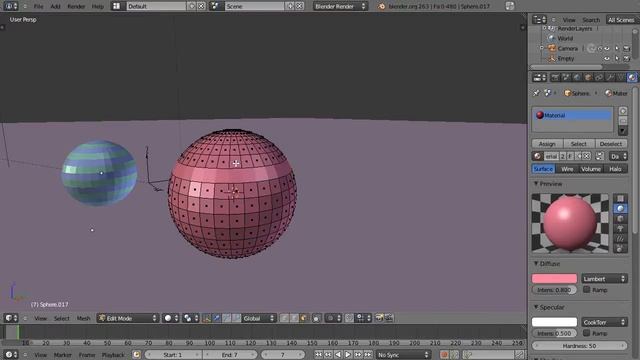The height and width of the screenshot is (360, 640).
Task: Open the No Sync dropdown
Action: 403,355
